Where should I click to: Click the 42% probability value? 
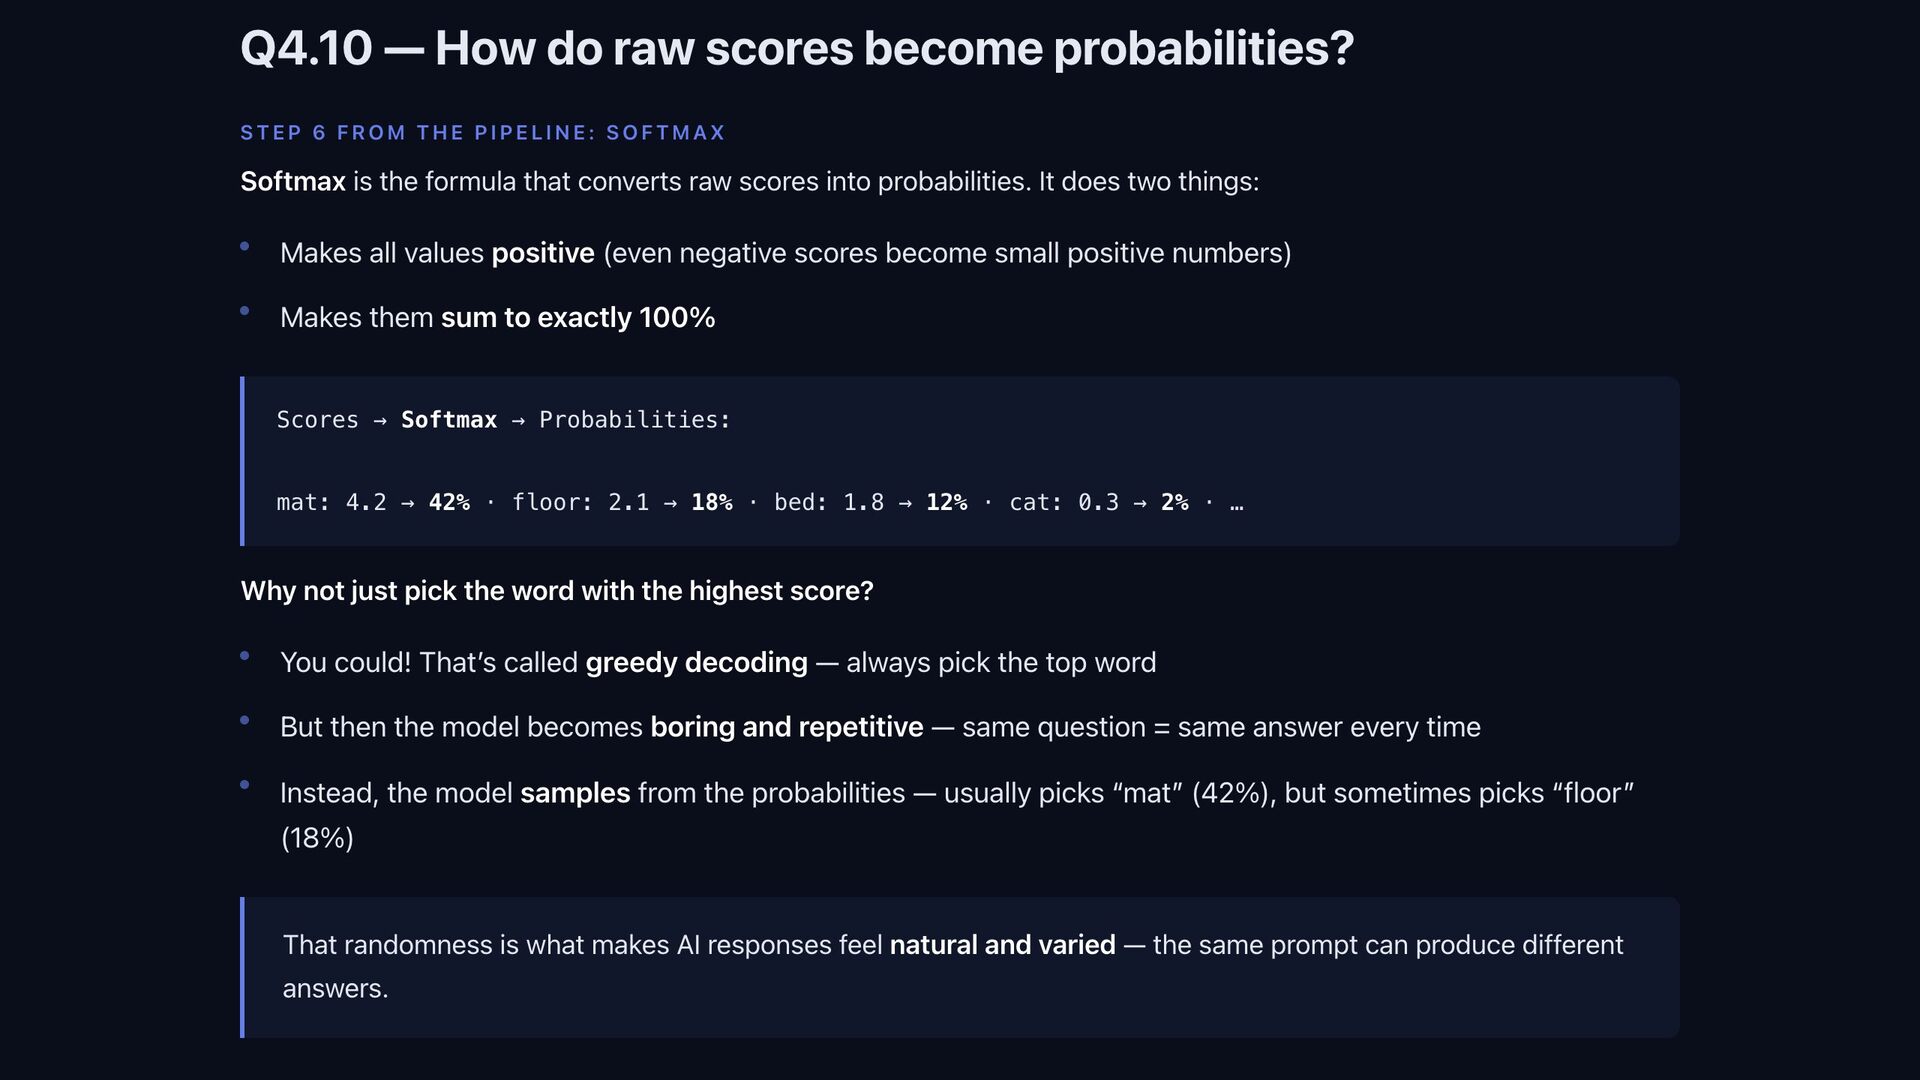click(449, 502)
